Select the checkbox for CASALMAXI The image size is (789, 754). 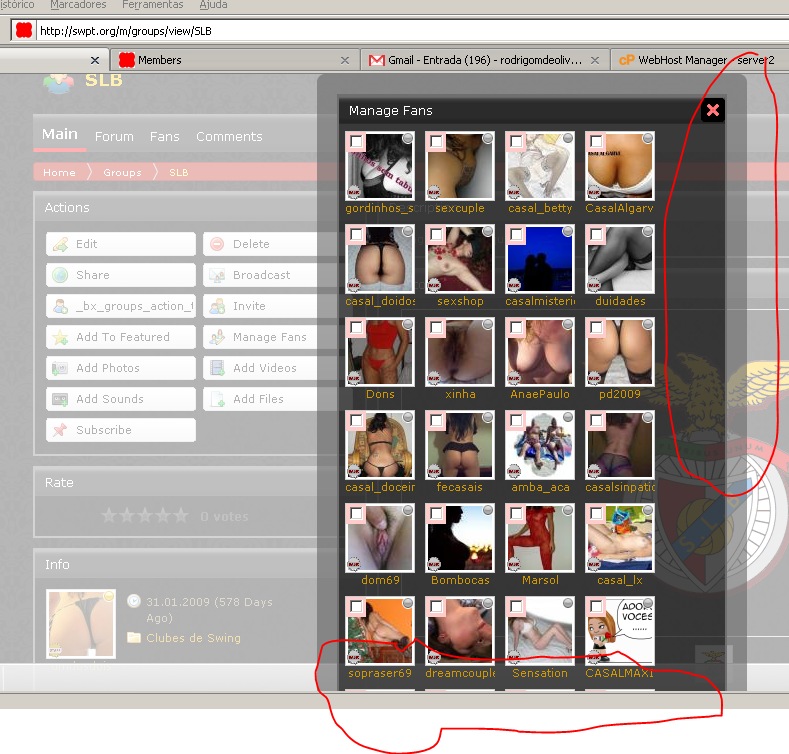click(x=596, y=607)
